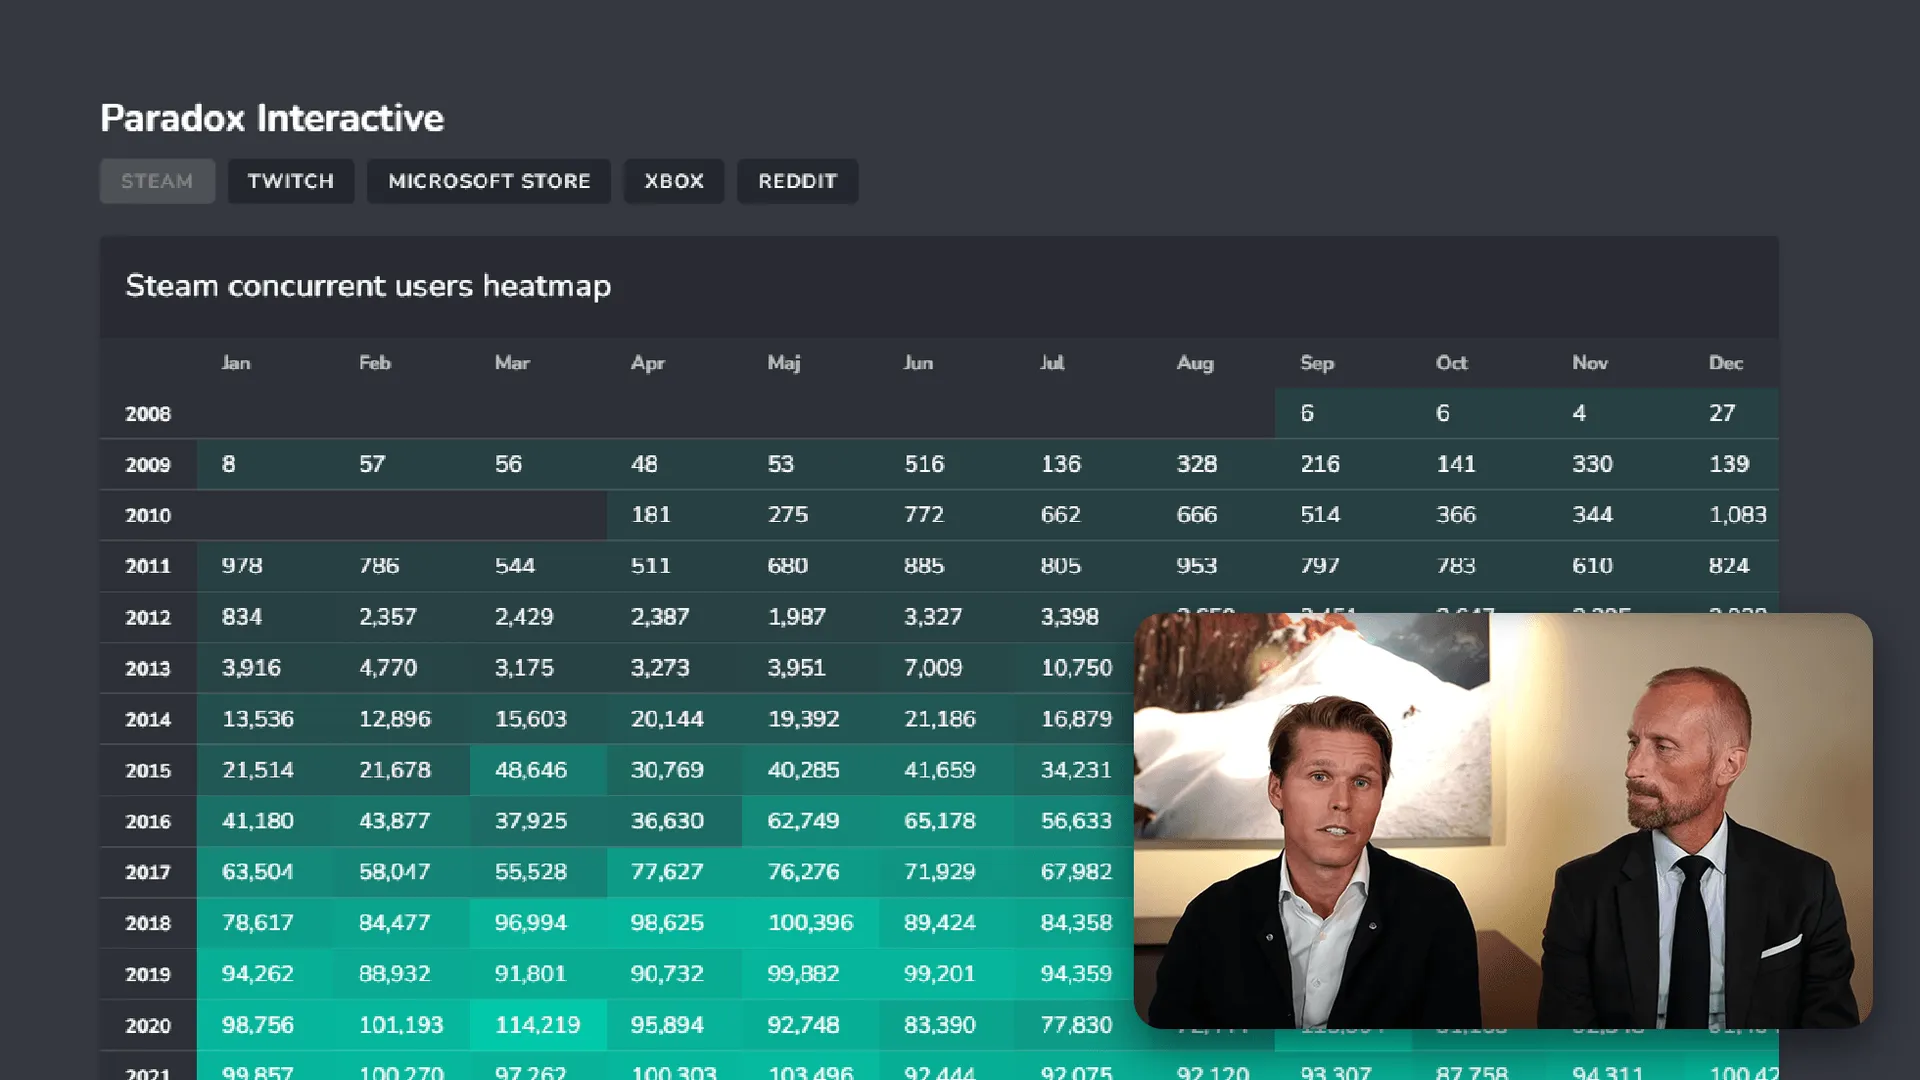
Task: Click the 2019 January value 94,262
Action: pos(258,974)
